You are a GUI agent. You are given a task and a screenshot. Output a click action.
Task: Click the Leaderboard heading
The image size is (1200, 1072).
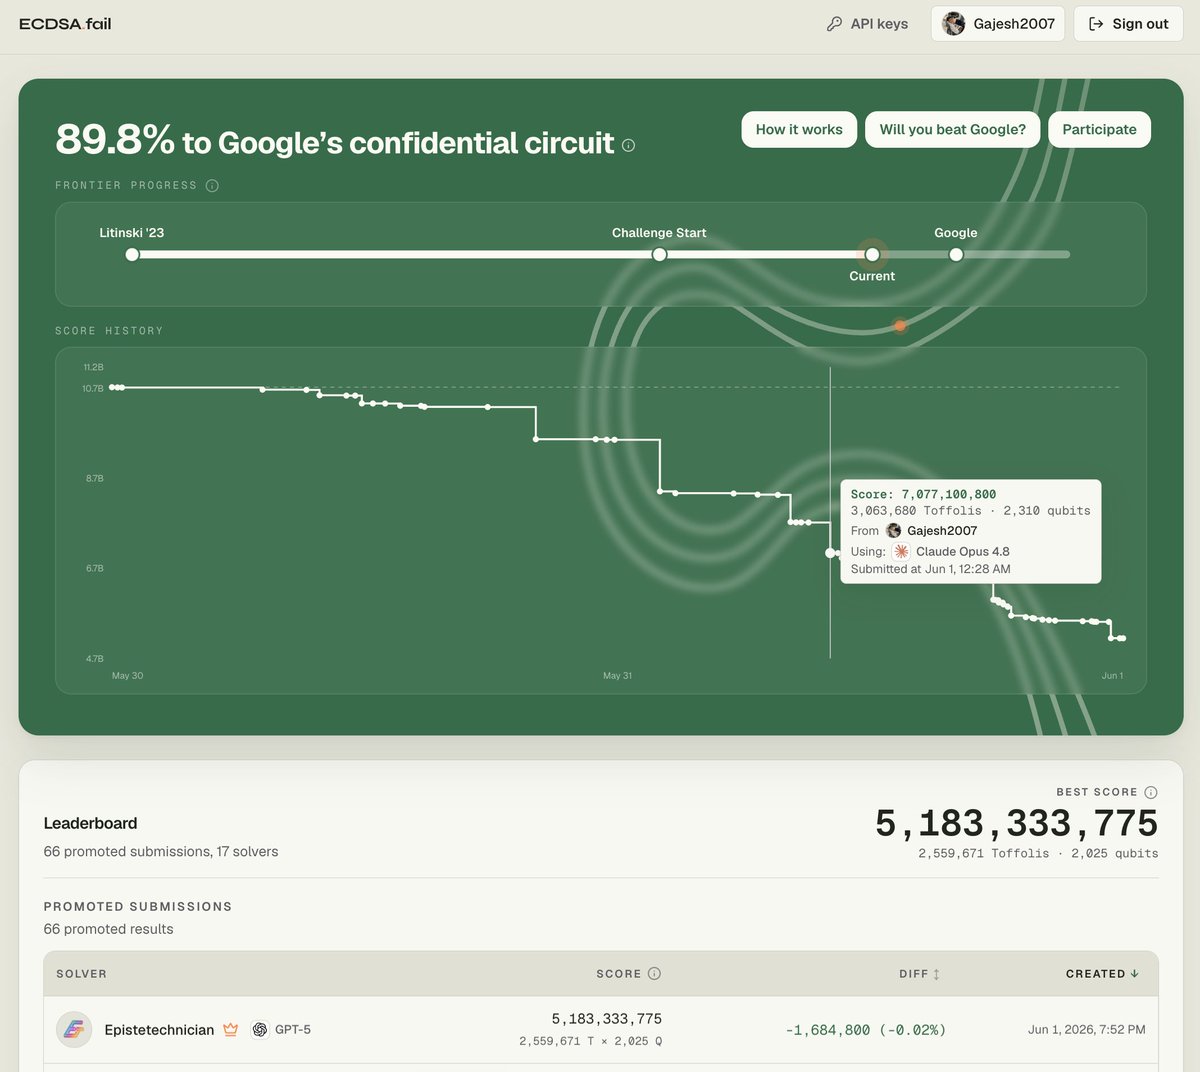(90, 823)
